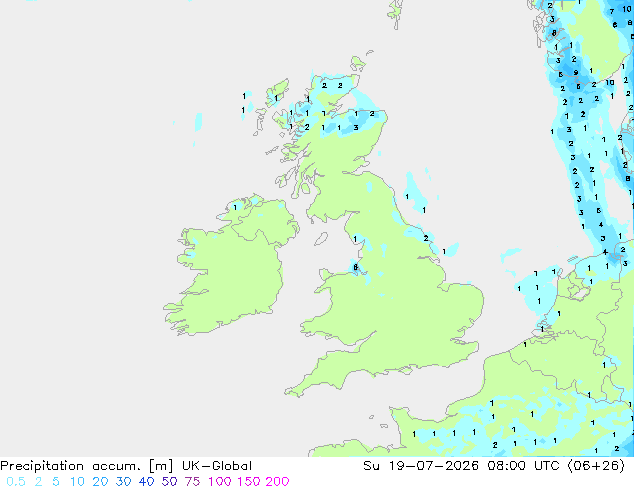The image size is (634, 490).
Task: Click the 'Precipitation accum. [m]' title text
Action: point(87,466)
